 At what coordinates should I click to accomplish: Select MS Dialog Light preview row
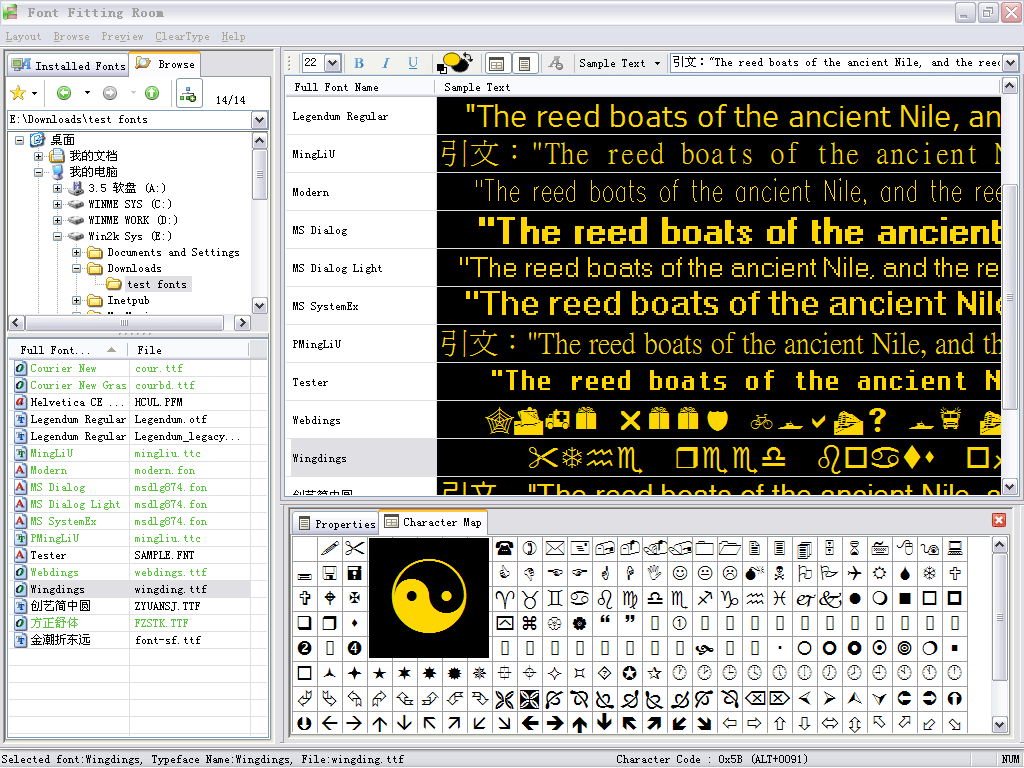pyautogui.click(x=643, y=268)
